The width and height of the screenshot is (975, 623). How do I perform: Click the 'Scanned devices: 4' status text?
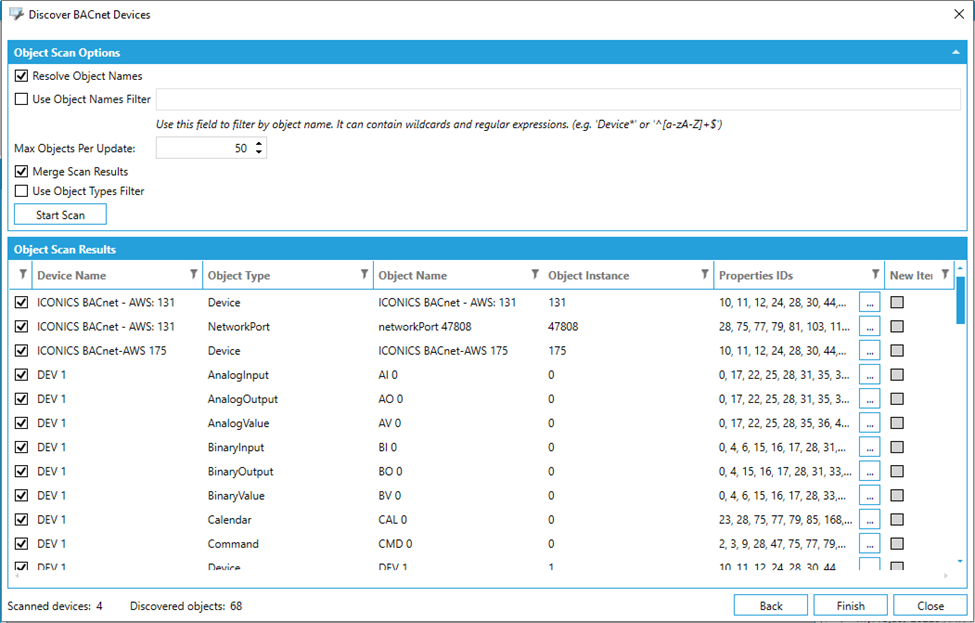pos(55,606)
